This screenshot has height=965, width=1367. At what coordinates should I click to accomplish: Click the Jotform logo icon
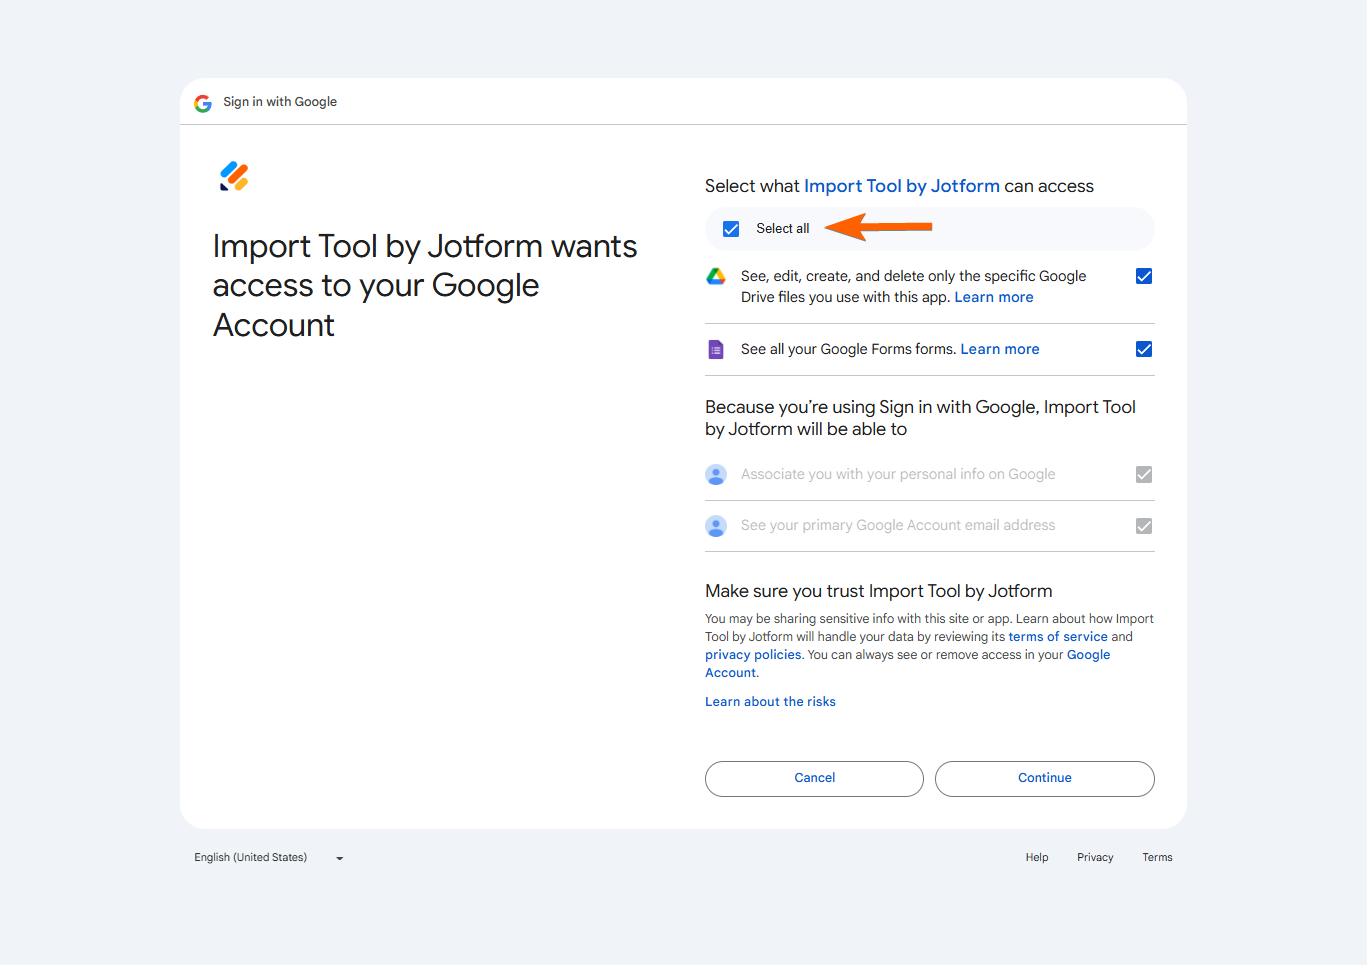click(234, 177)
